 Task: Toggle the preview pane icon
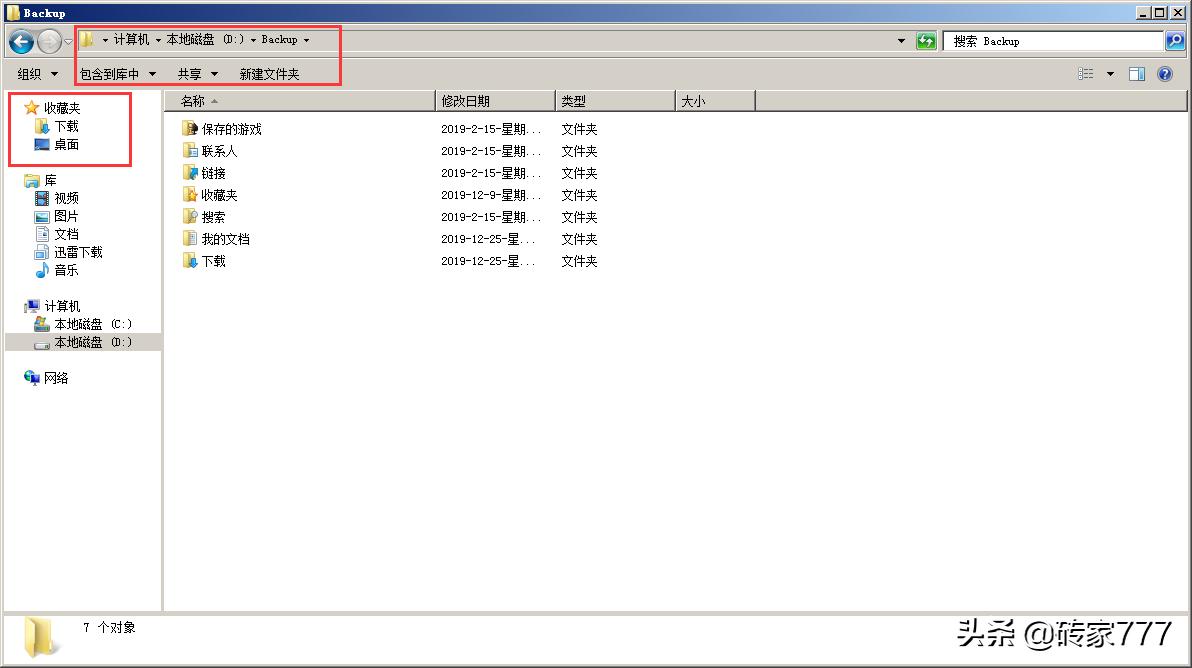point(1137,74)
